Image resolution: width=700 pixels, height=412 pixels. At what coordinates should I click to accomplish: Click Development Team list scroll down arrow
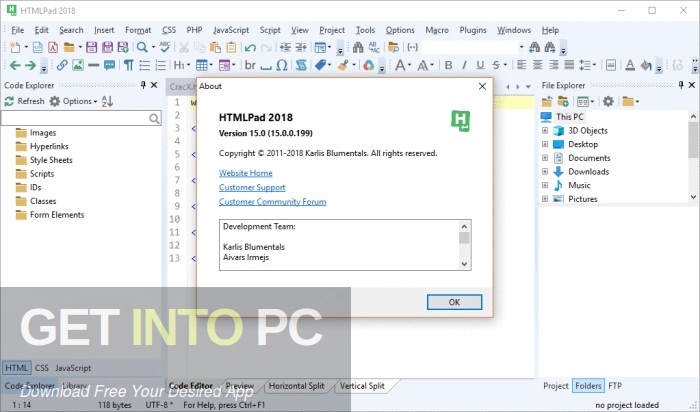(464, 264)
